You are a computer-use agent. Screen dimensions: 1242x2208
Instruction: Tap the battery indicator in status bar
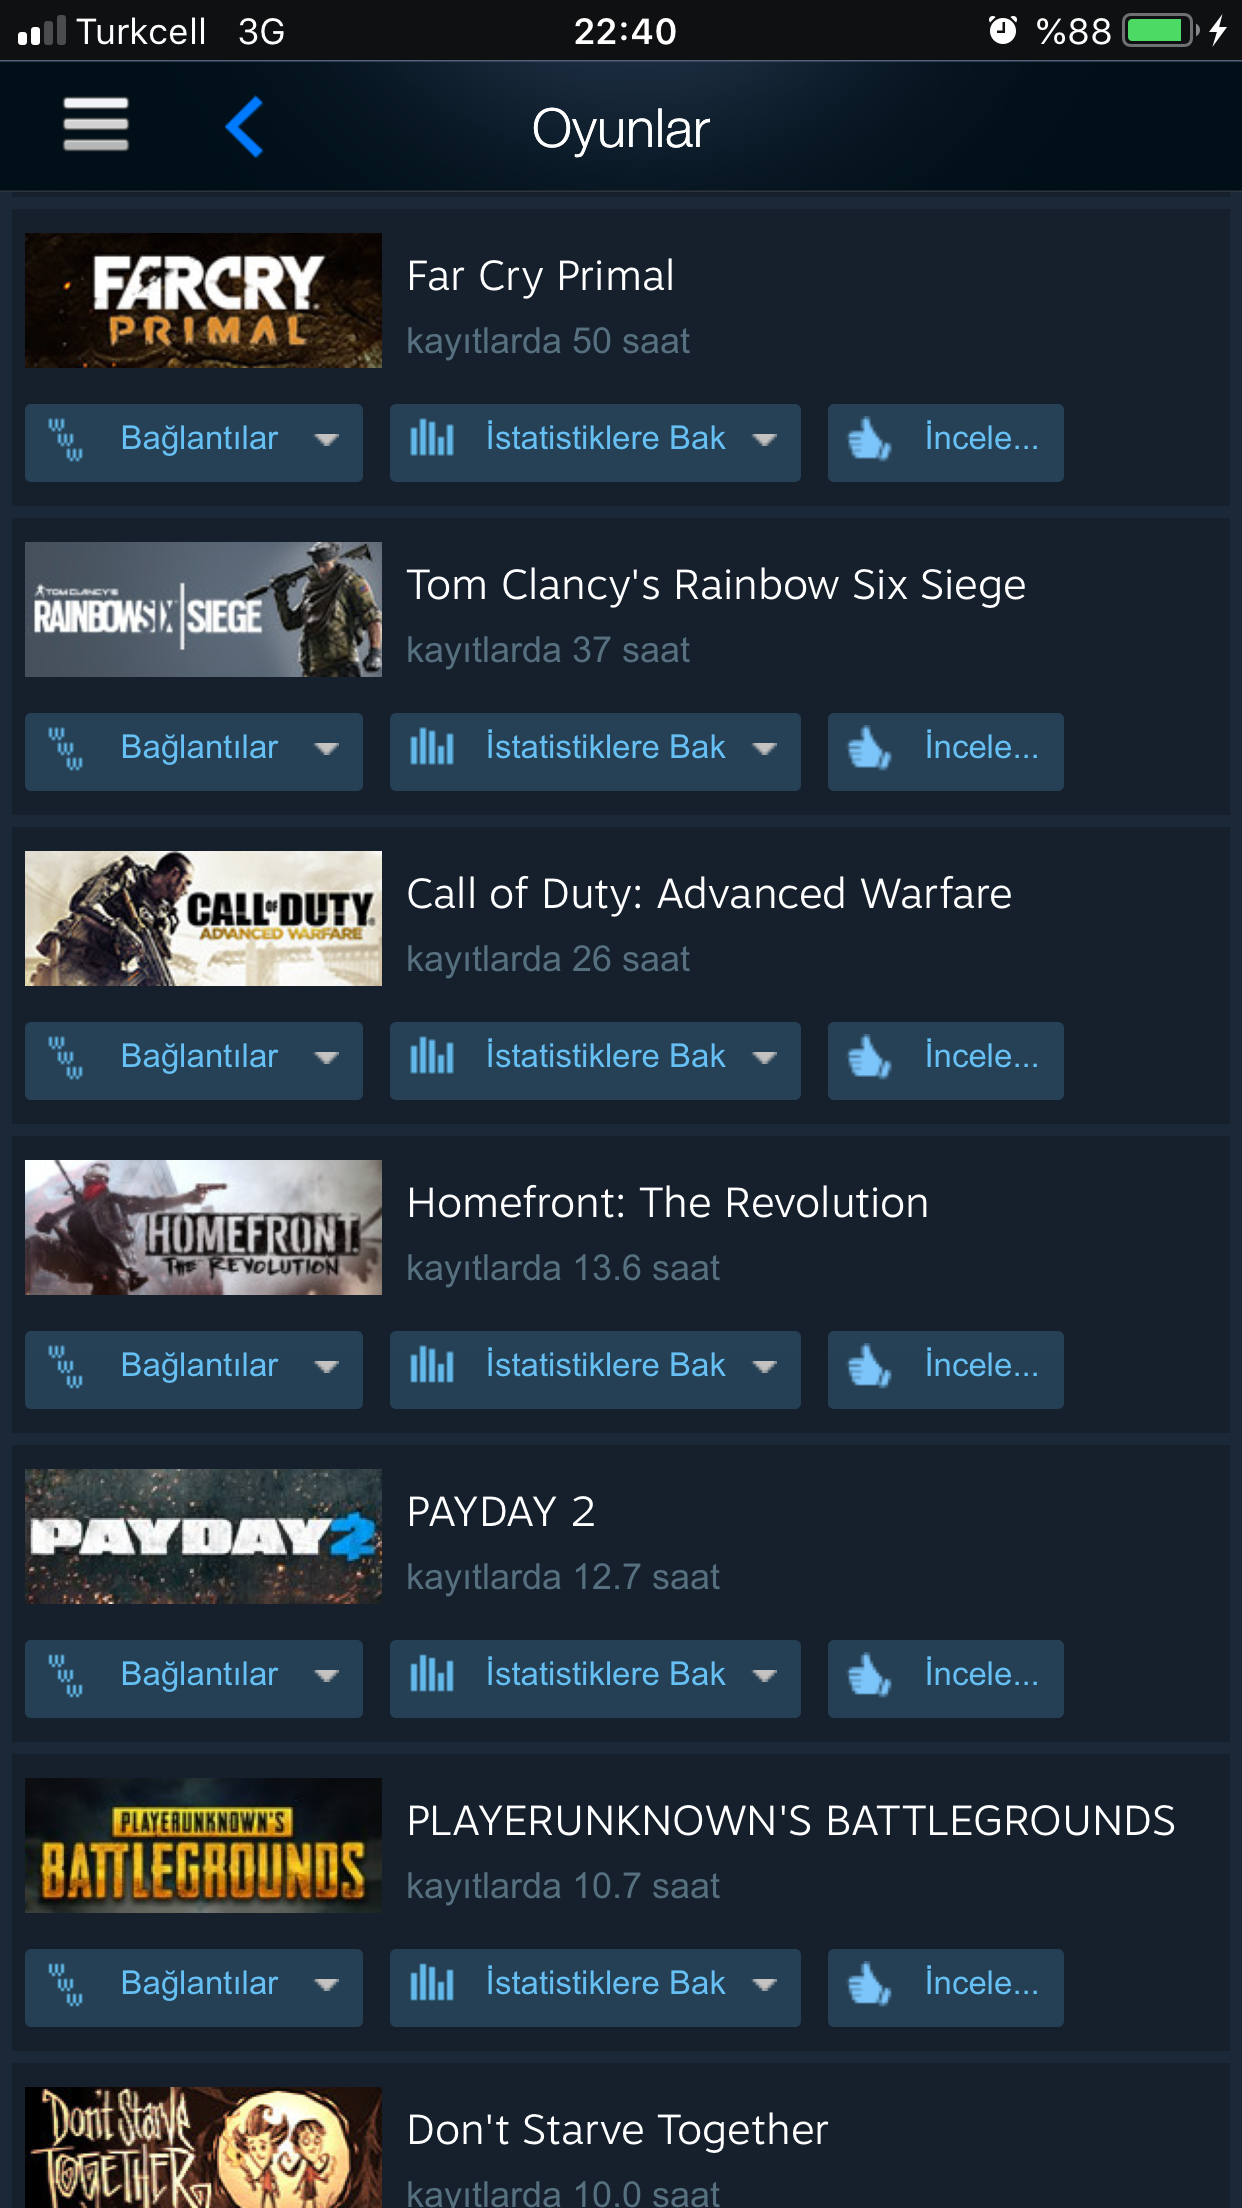pos(1160,31)
